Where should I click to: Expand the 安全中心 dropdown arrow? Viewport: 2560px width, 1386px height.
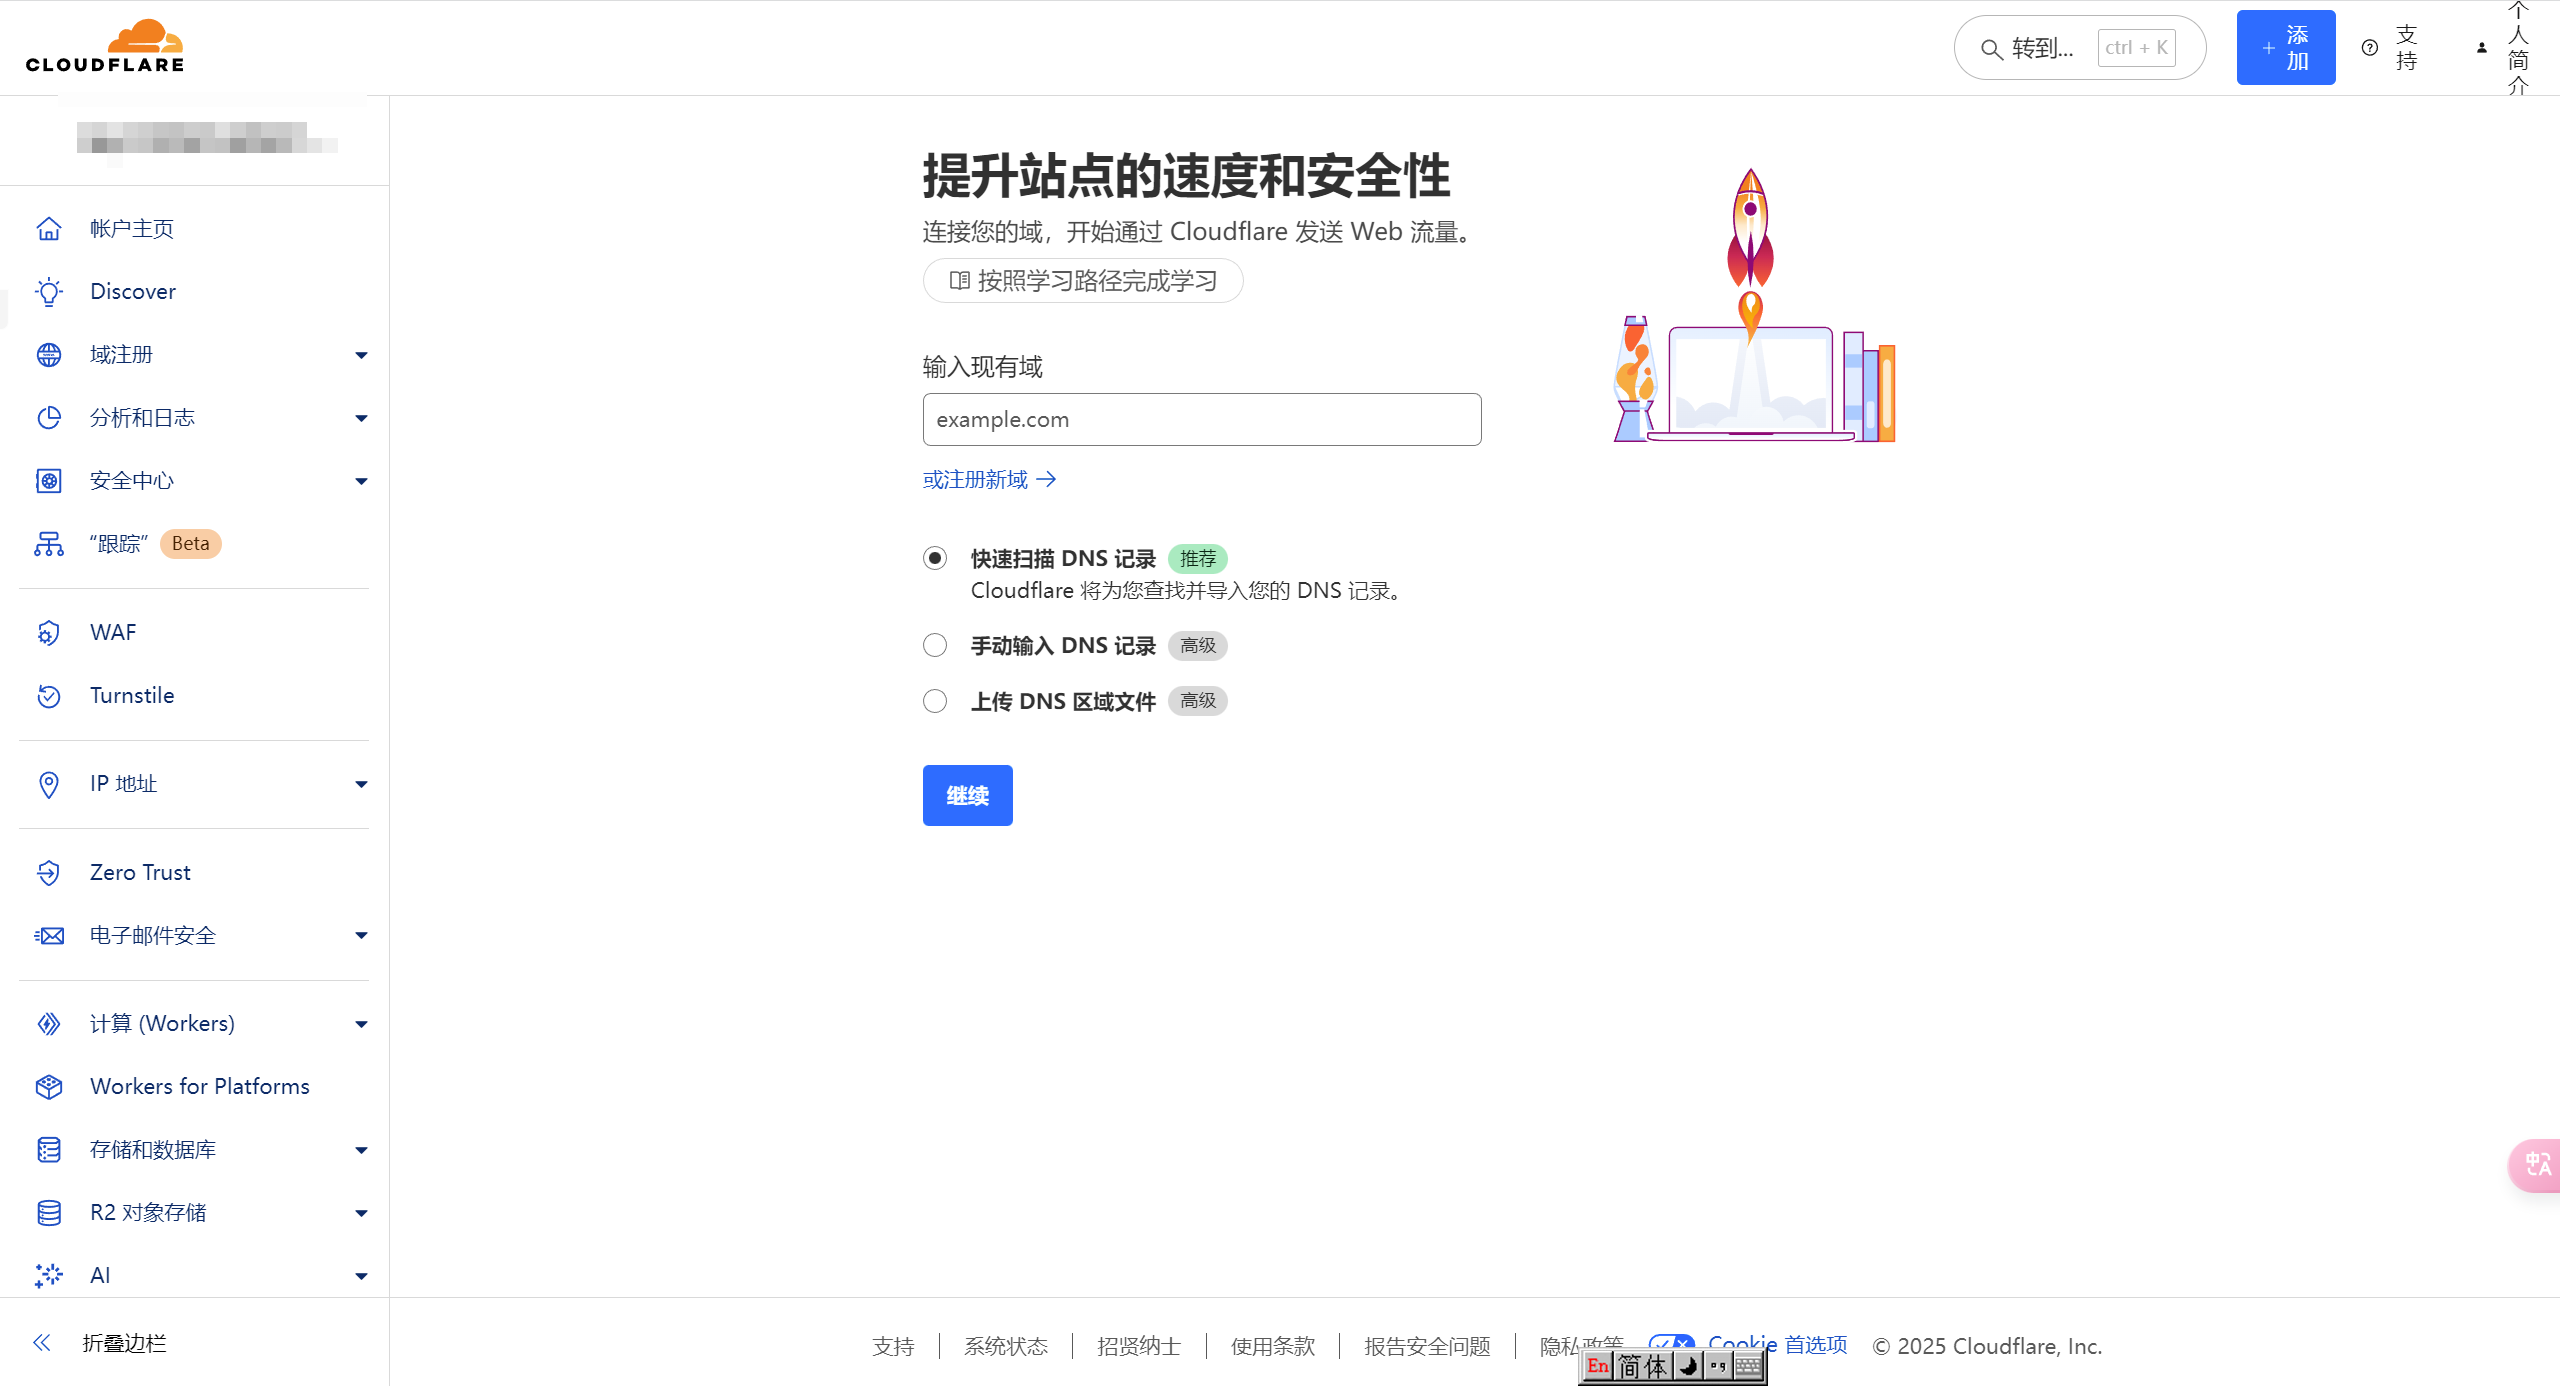pos(361,481)
